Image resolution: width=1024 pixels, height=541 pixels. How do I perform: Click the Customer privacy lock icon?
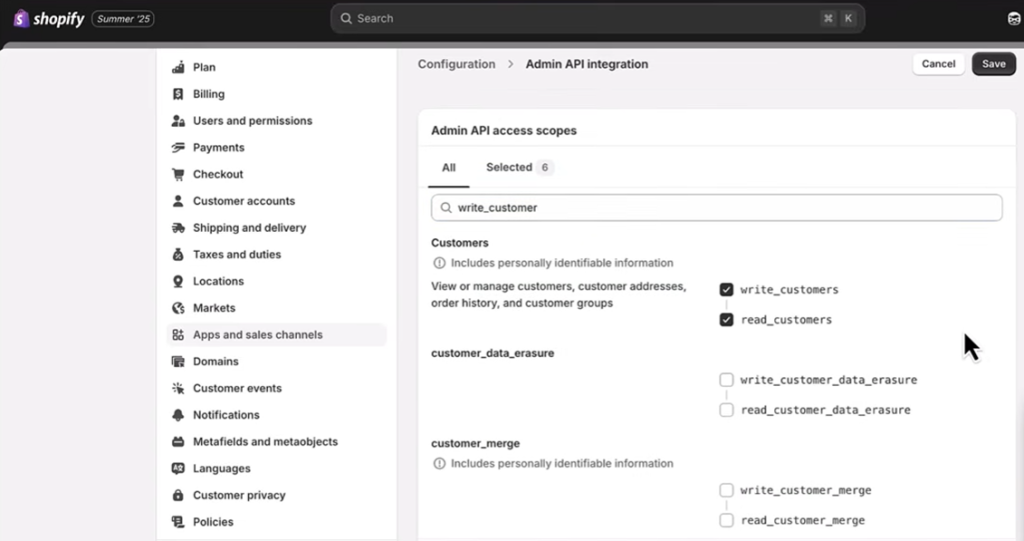178,496
